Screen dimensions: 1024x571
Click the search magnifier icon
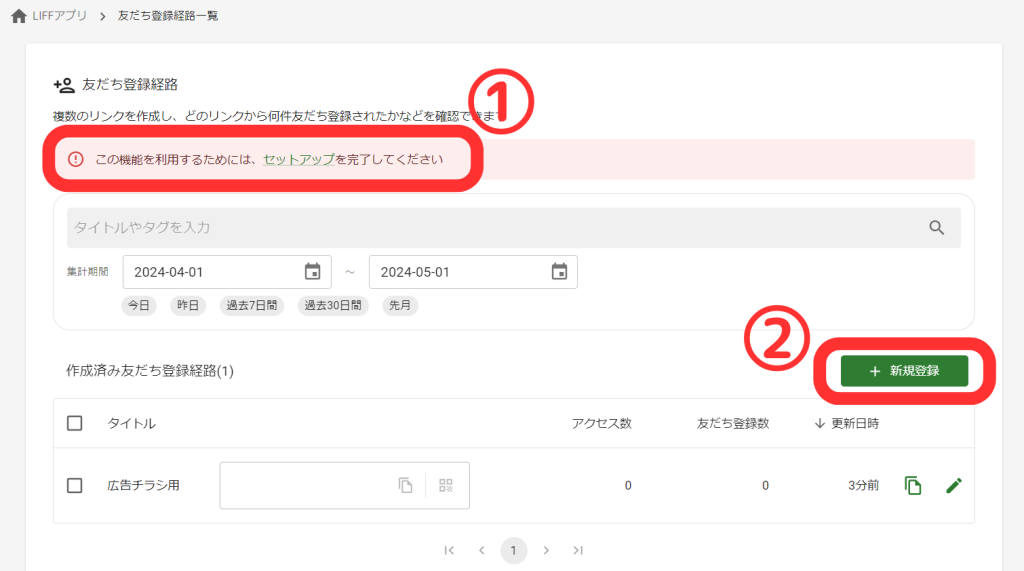tap(936, 228)
